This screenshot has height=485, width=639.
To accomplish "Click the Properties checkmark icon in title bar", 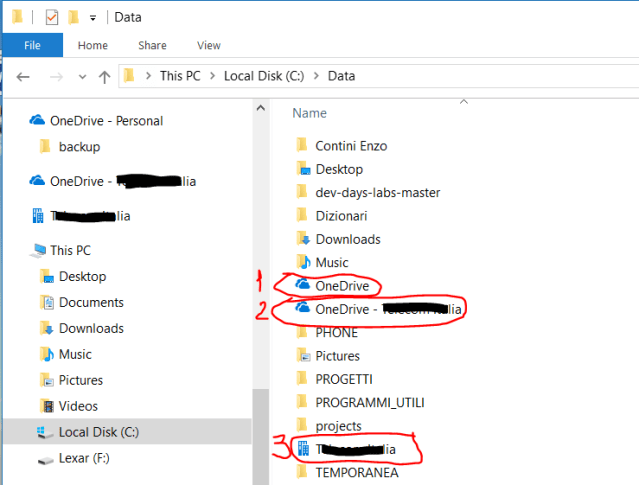I will click(x=52, y=17).
